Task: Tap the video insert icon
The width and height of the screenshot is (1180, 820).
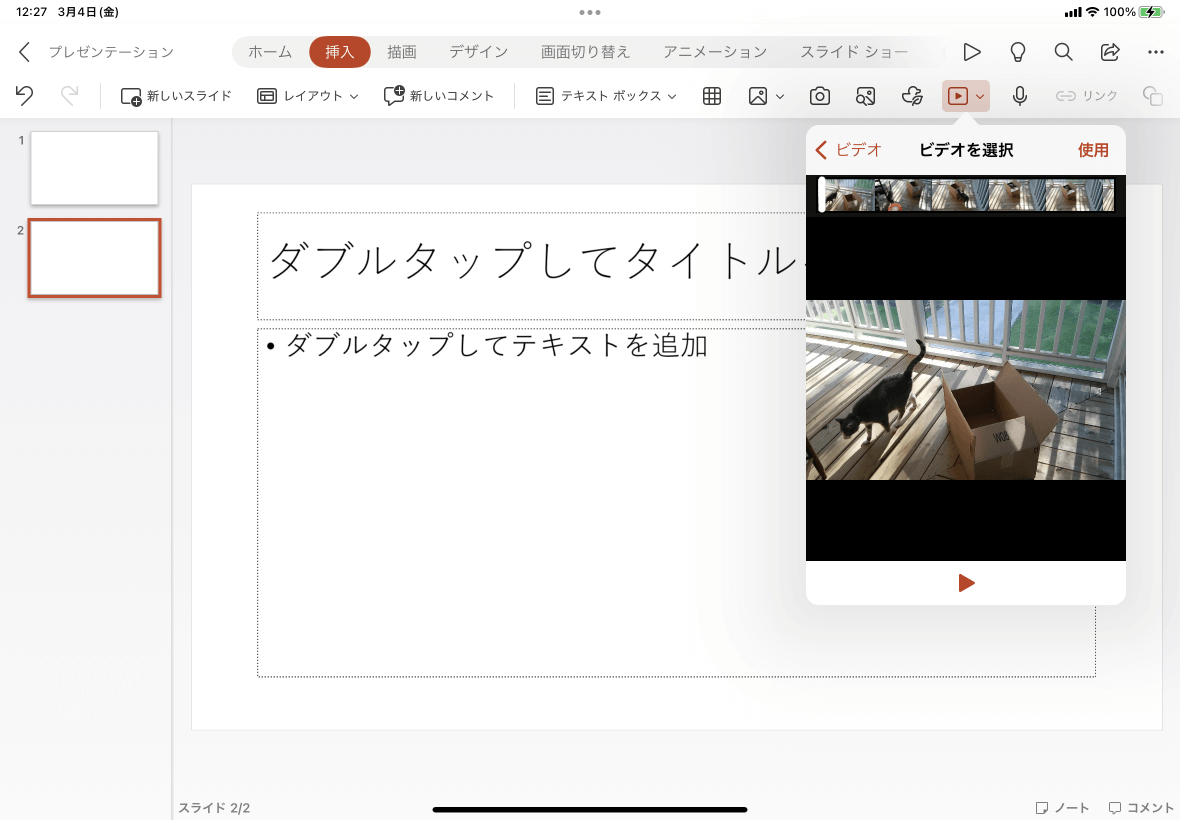Action: 958,96
